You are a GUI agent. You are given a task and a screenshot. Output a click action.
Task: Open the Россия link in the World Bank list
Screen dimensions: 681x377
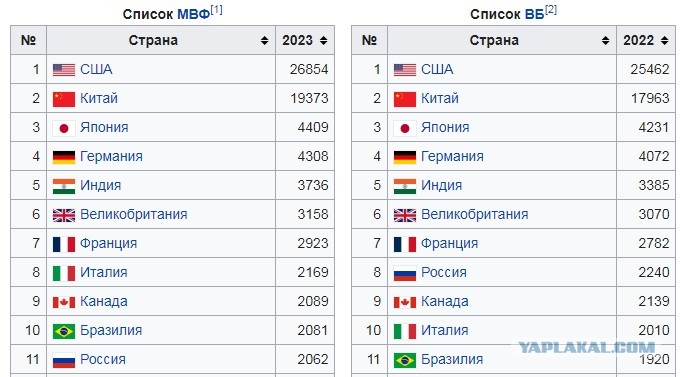point(444,272)
